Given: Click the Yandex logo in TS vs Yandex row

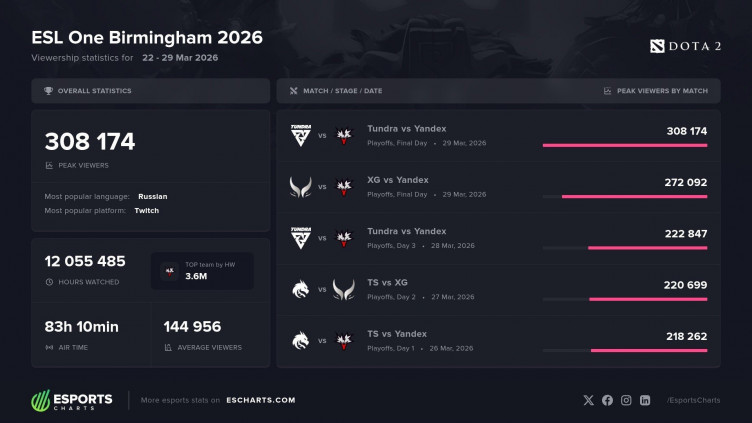Looking at the screenshot, I should pyautogui.click(x=346, y=341).
